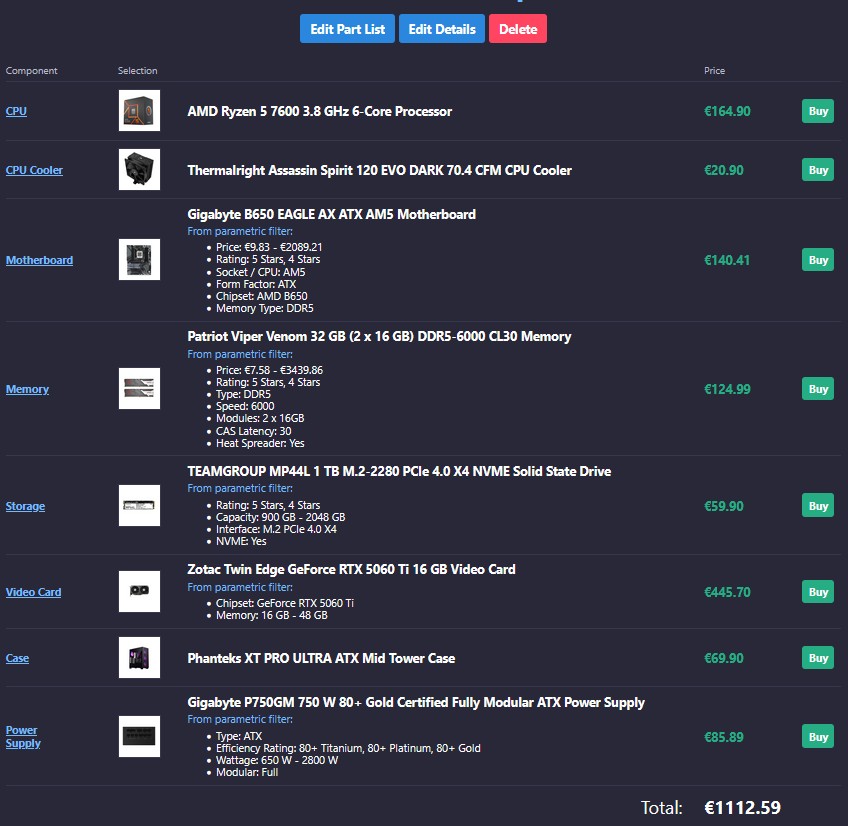Open TEAMGROUP MP44L 1 TB product name
This screenshot has width=848, height=826.
399,471
